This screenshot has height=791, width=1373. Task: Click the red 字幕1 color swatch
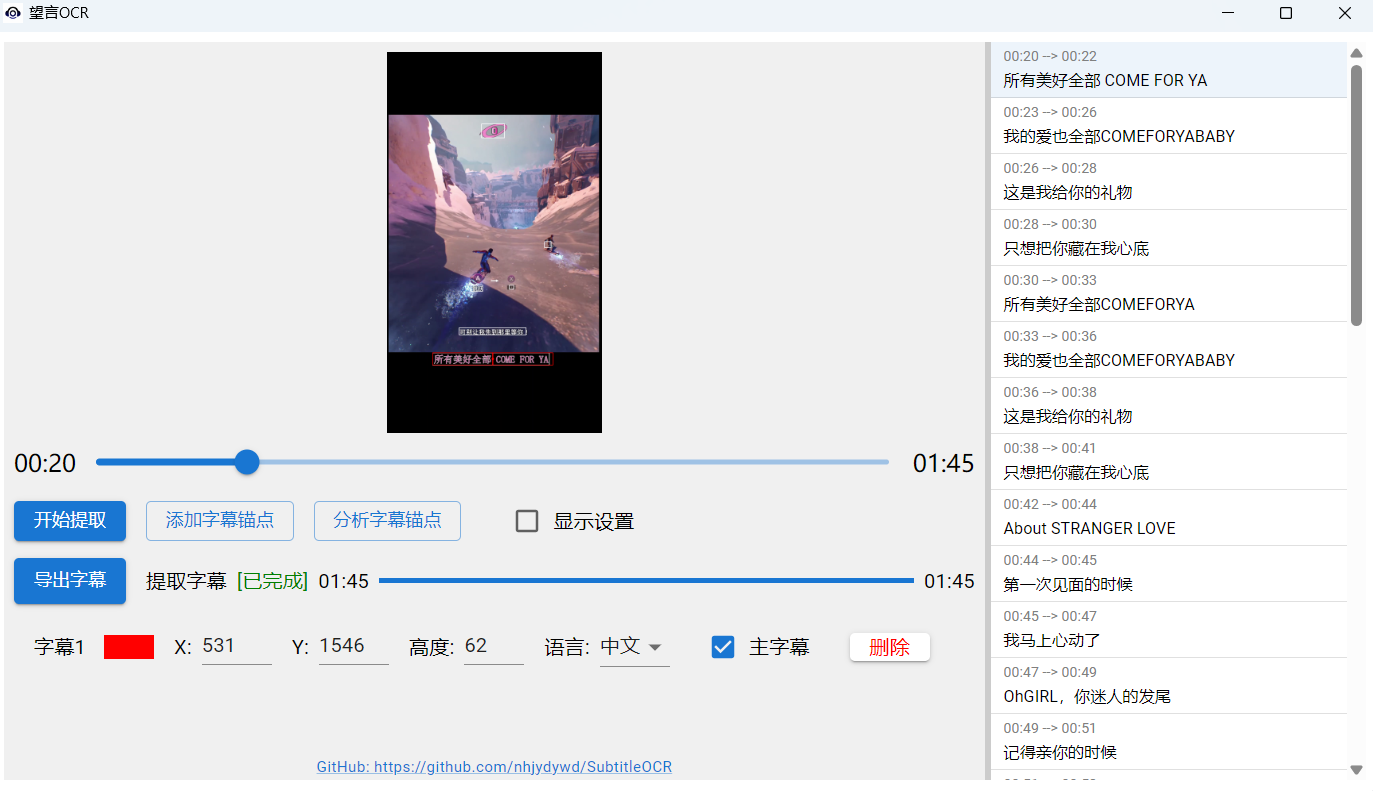pyautogui.click(x=129, y=647)
